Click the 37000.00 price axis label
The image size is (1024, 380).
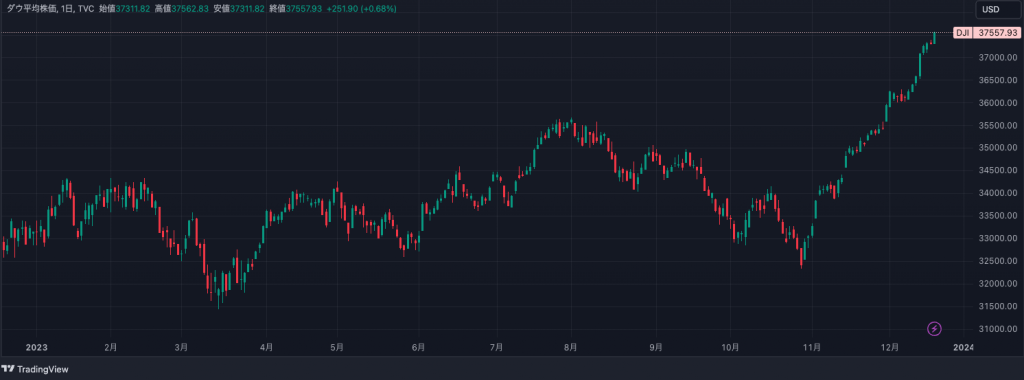tap(997, 58)
